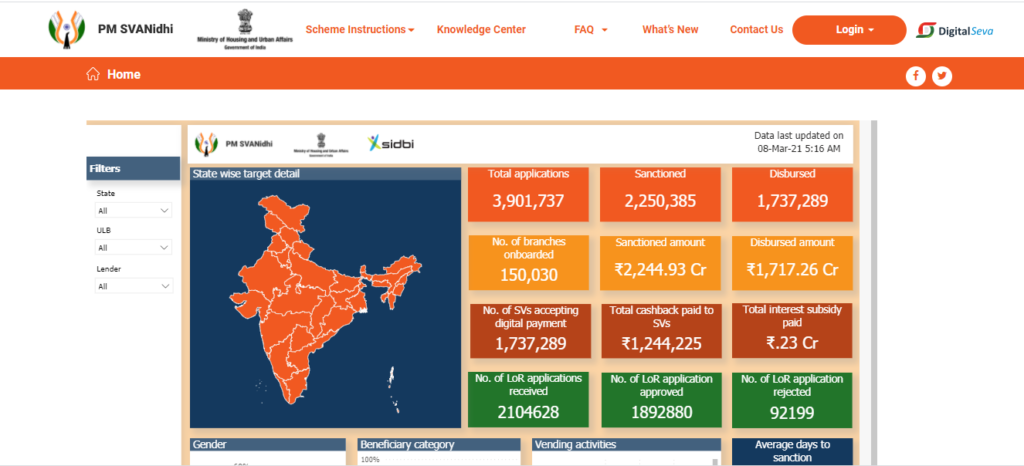The width and height of the screenshot is (1024, 466).
Task: Click the Beneficiary category chart header
Action: 440,444
